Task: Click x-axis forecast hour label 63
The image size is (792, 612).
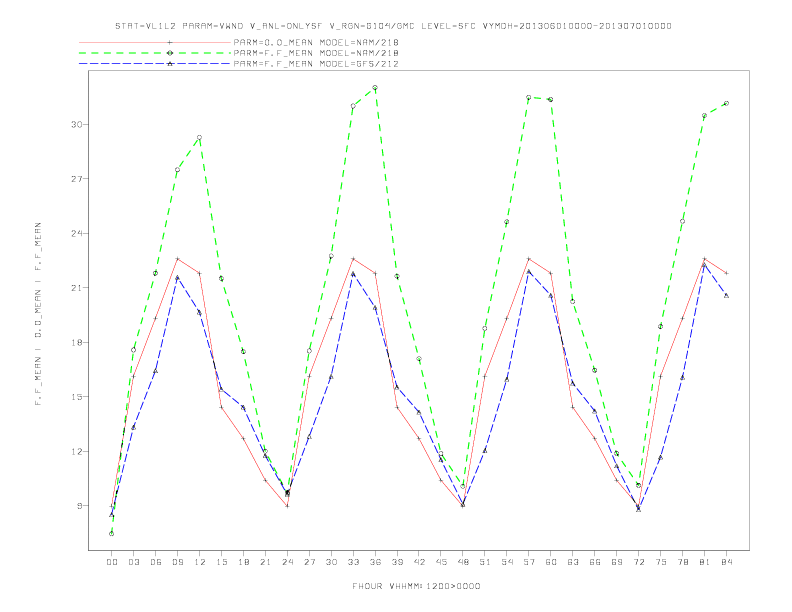Action: coord(573,562)
